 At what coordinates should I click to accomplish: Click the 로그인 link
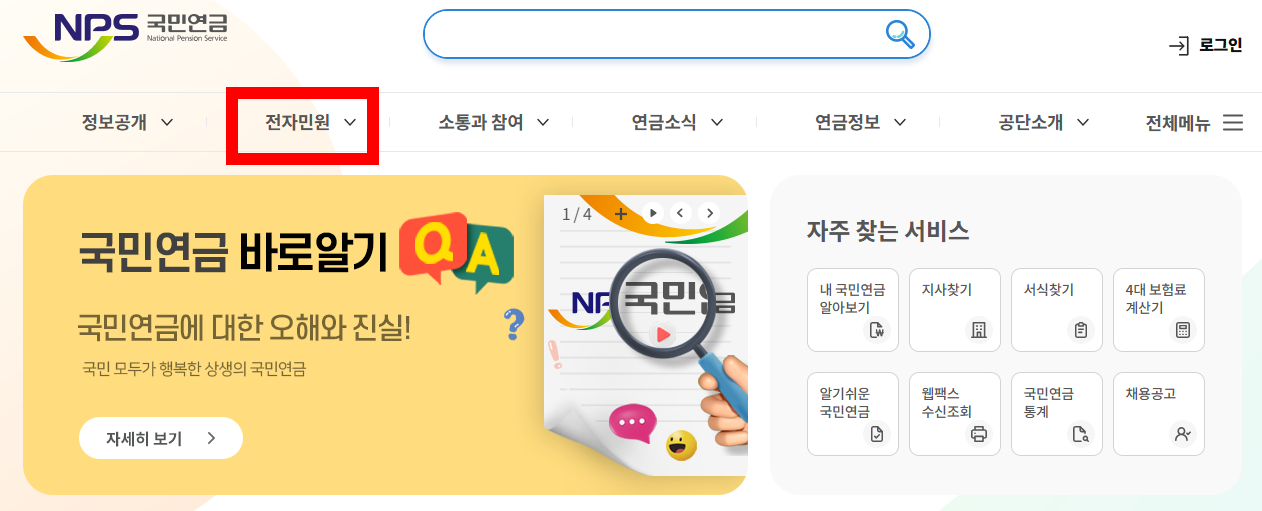coord(1206,45)
